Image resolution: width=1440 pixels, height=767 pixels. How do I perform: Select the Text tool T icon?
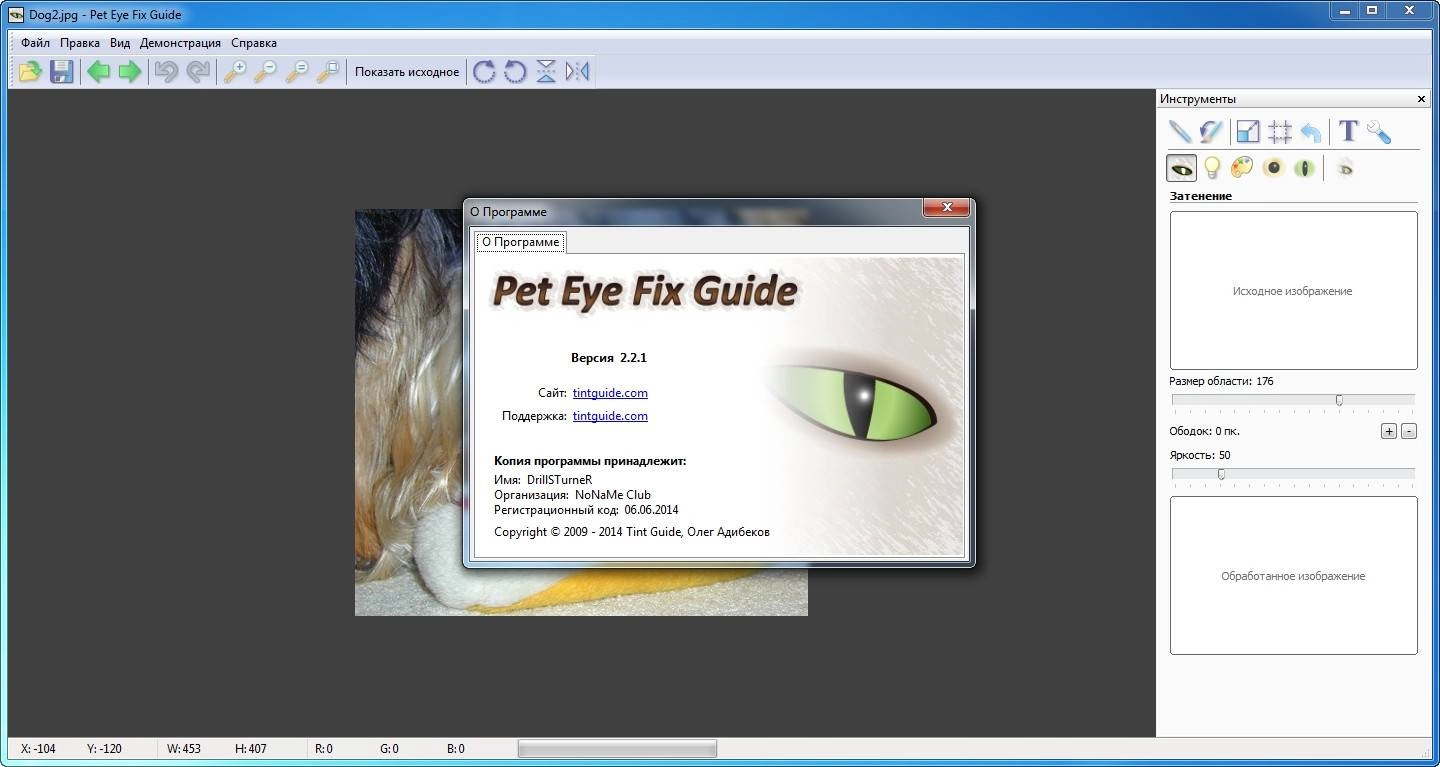1348,131
